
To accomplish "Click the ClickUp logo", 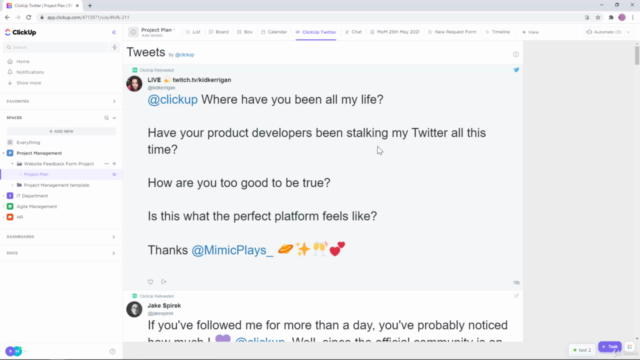I will click(20, 32).
